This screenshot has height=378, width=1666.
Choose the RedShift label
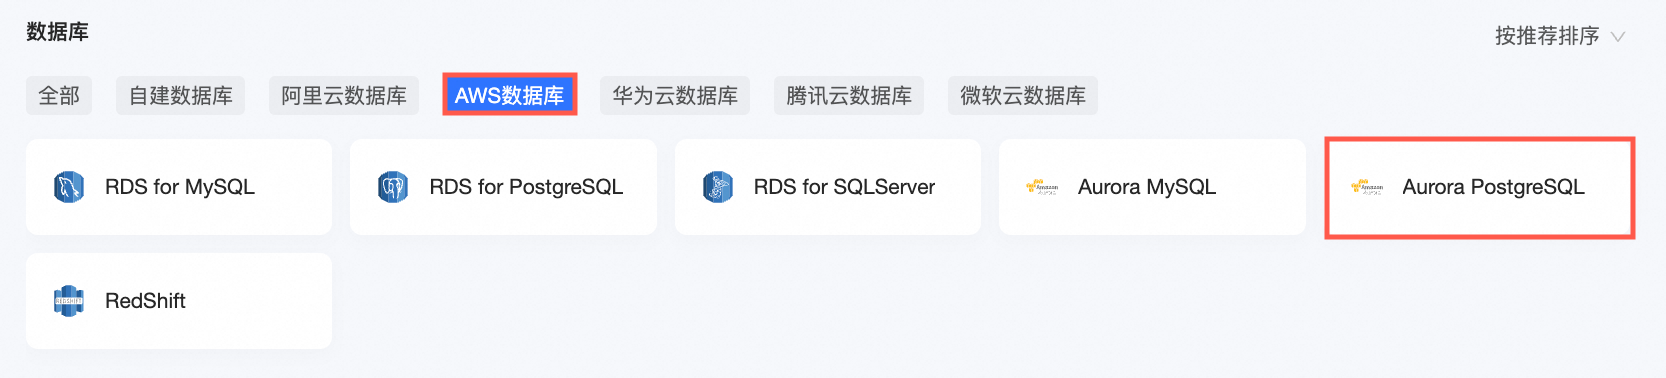pyautogui.click(x=145, y=301)
